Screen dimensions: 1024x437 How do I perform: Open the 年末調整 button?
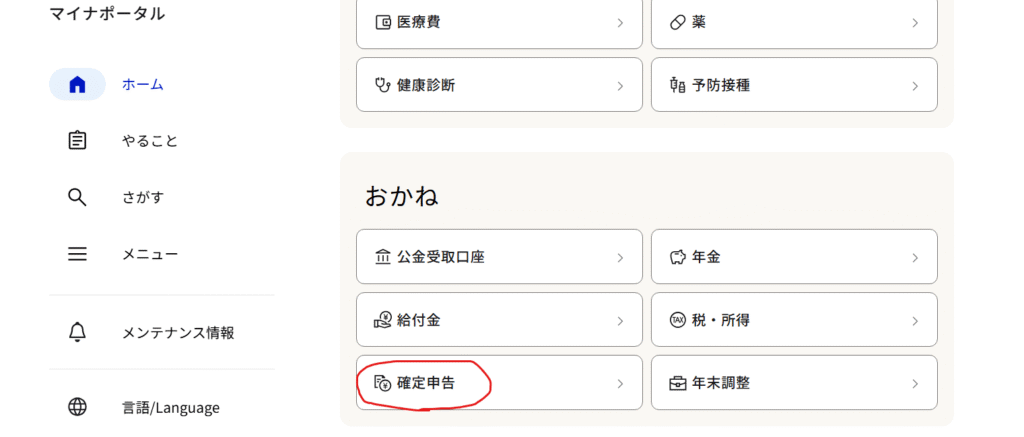(x=794, y=383)
